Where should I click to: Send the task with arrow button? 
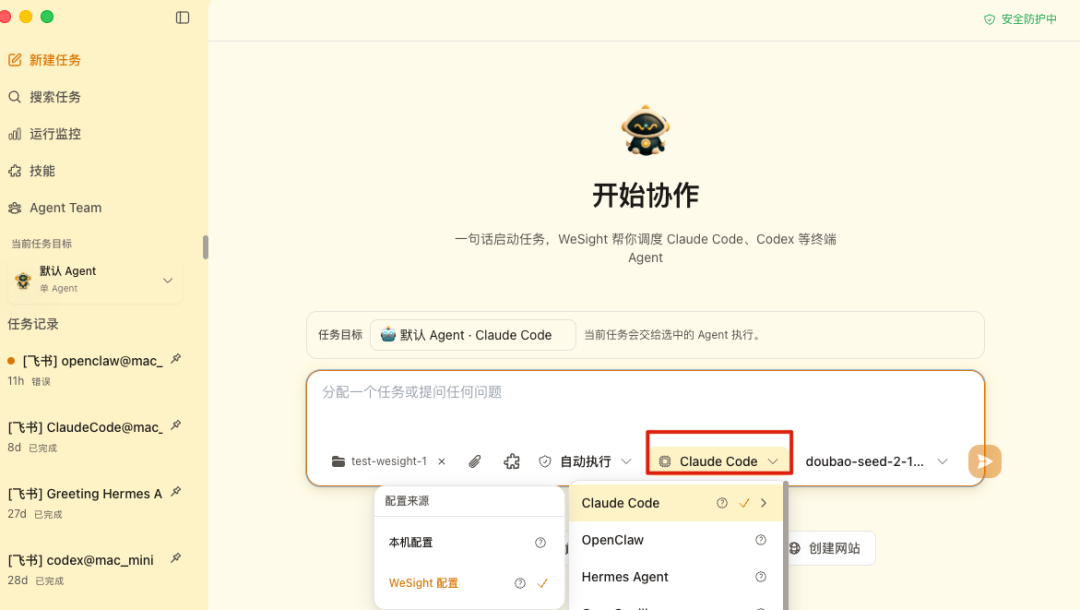point(984,461)
